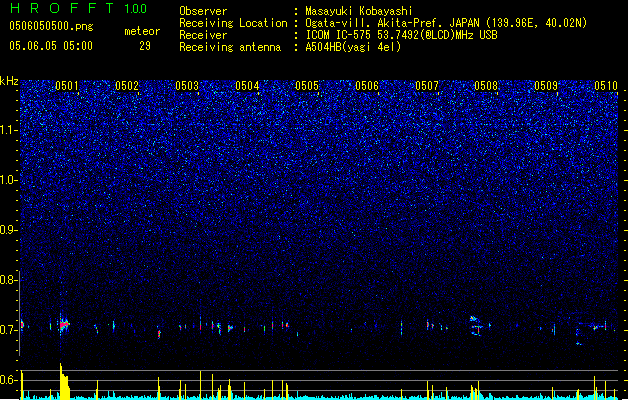Click the 0505 time marker
Image resolution: width=629 pixels, height=400 pixels.
tap(307, 86)
